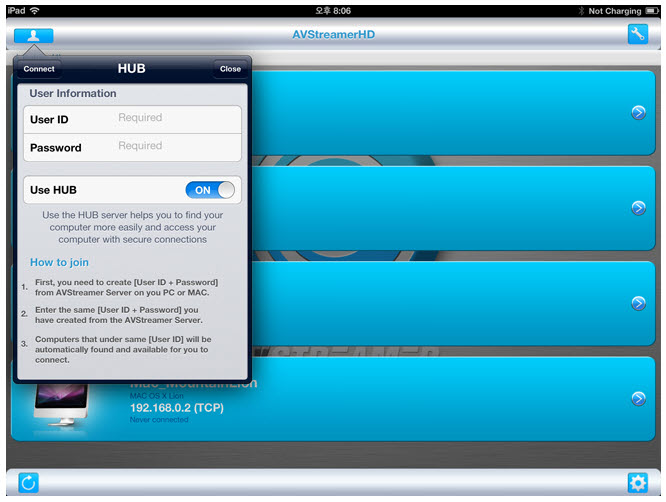Open the settings gear icon
Screen dimensions: 666x502
(638, 483)
